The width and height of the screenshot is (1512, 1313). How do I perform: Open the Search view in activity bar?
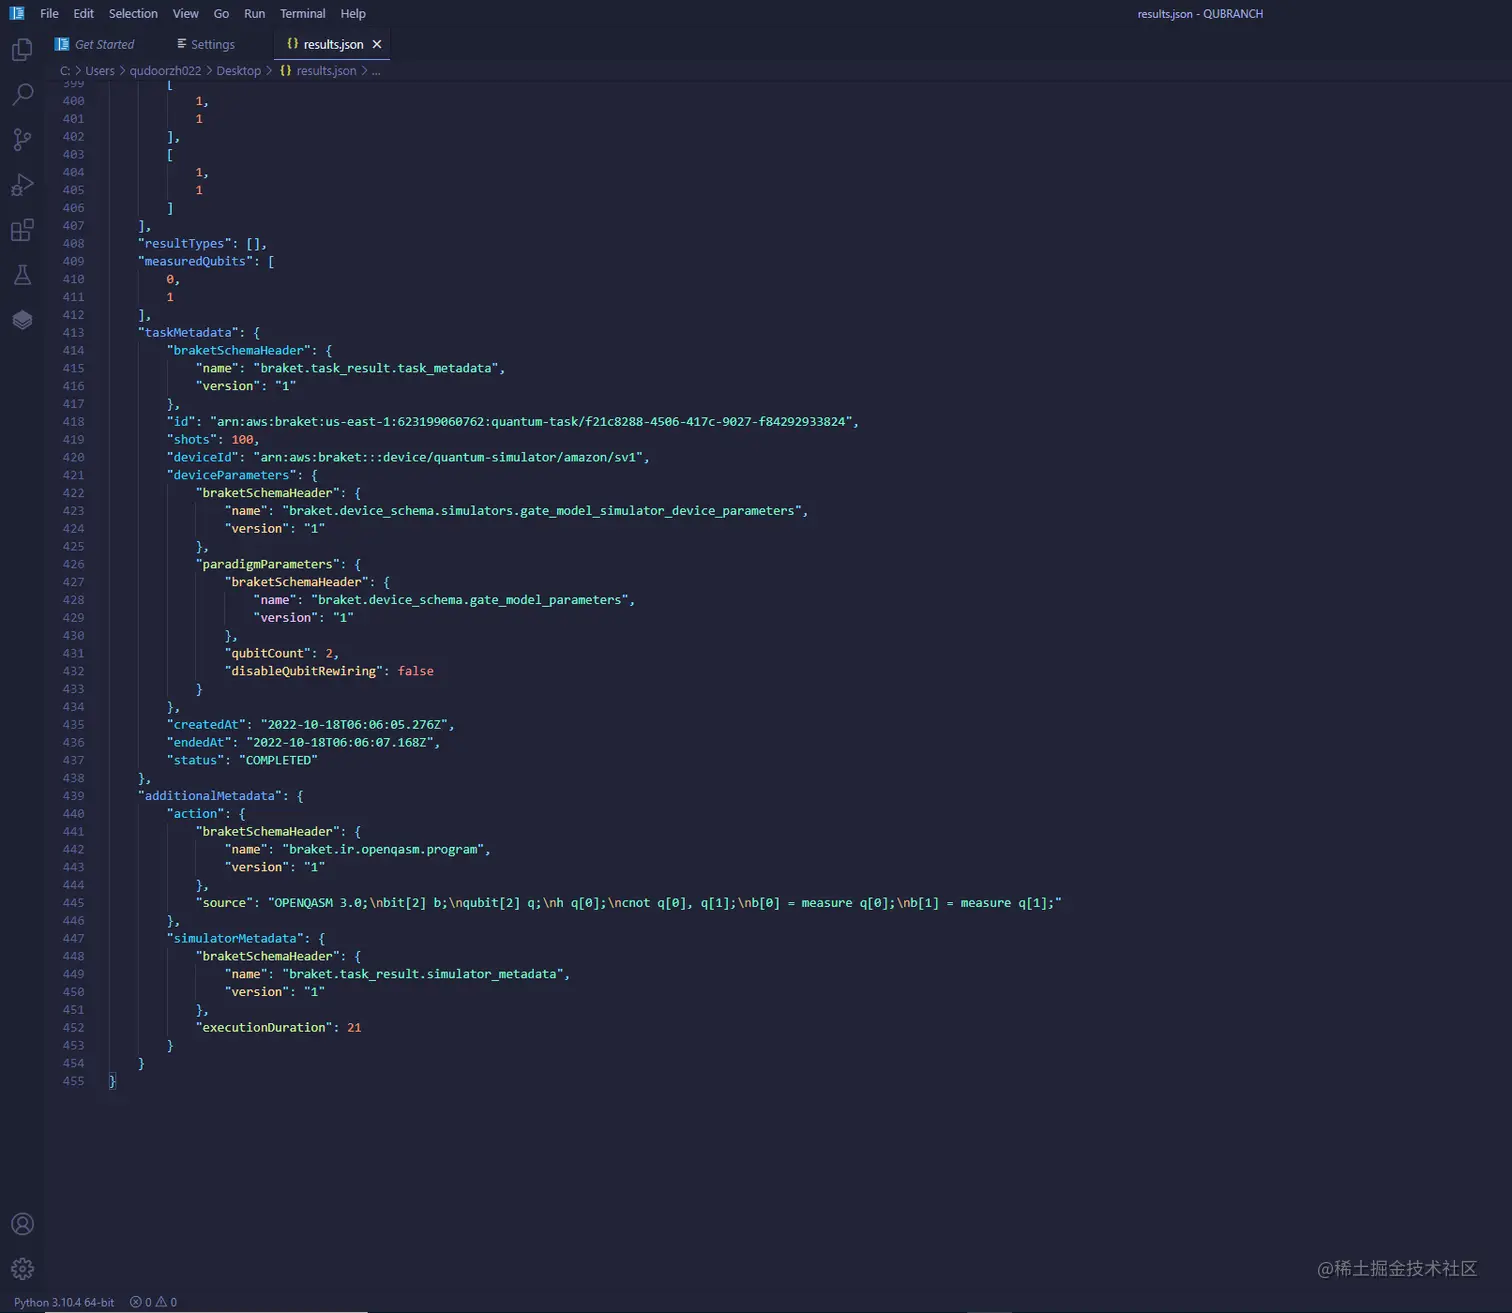point(22,94)
